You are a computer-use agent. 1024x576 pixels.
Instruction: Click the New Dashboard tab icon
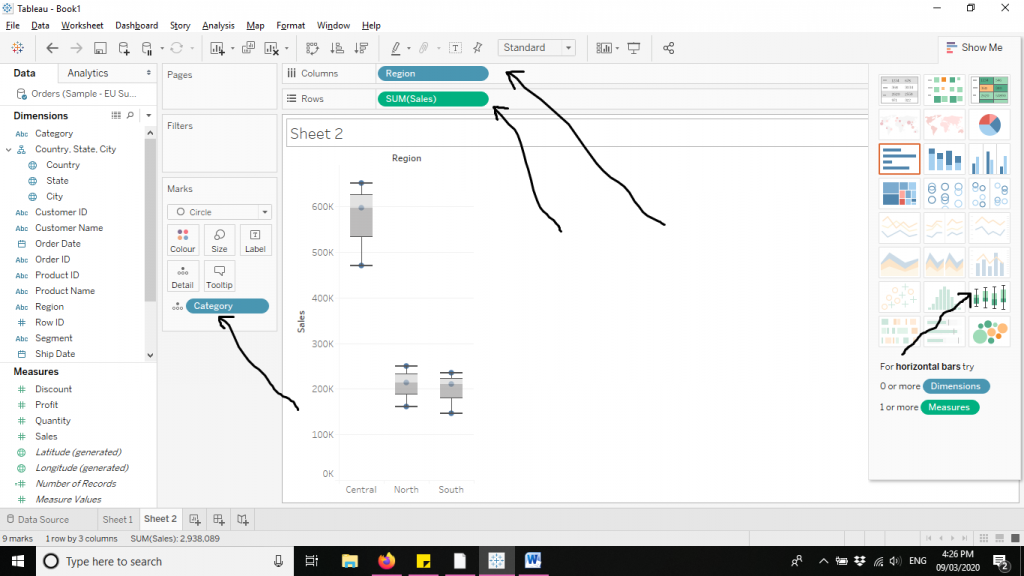219,520
